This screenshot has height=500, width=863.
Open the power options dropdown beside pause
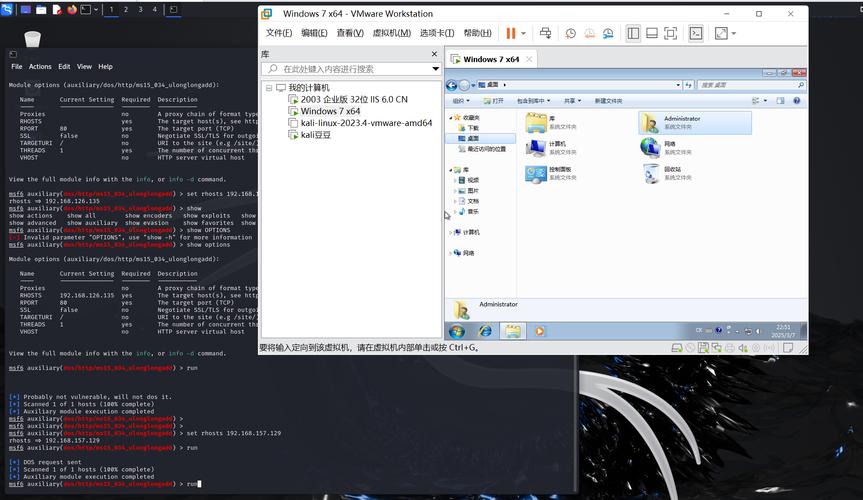pos(523,34)
